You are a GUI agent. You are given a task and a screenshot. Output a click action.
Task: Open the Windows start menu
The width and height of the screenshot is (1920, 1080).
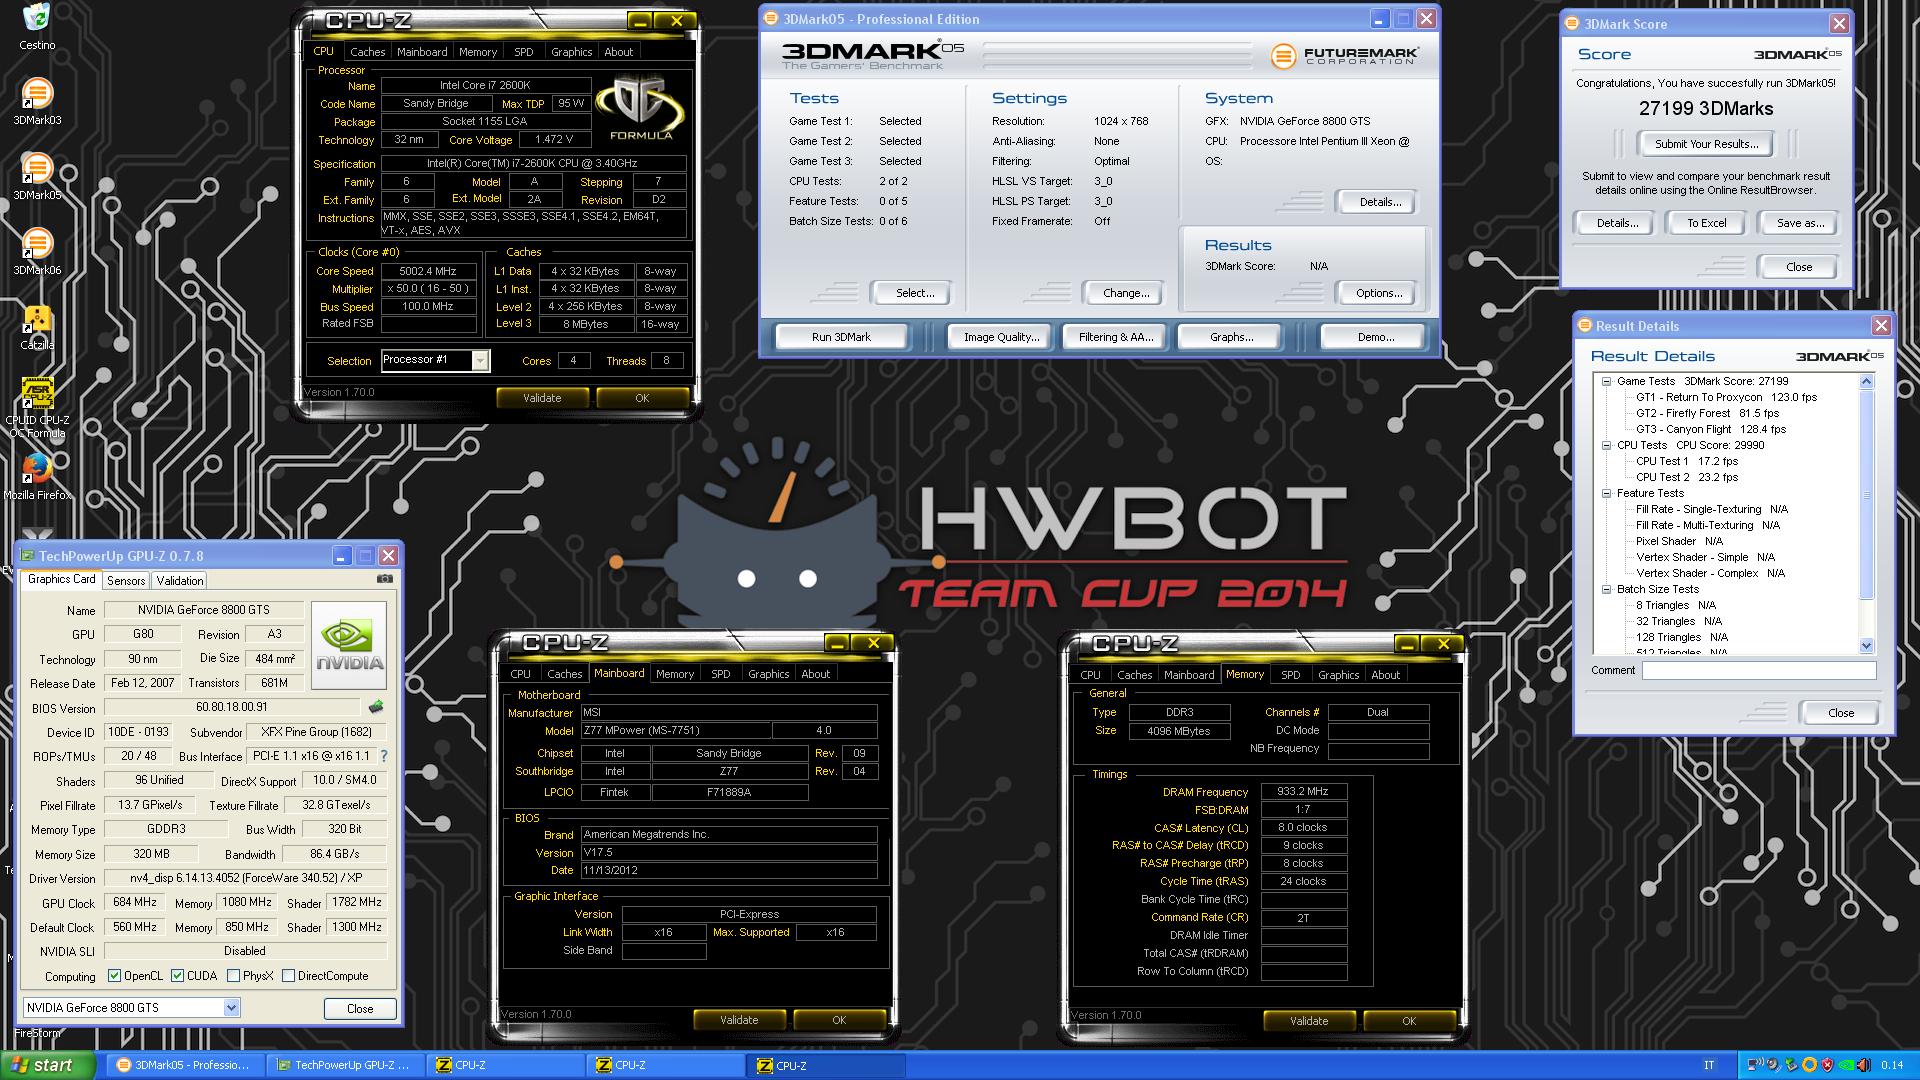(48, 1065)
